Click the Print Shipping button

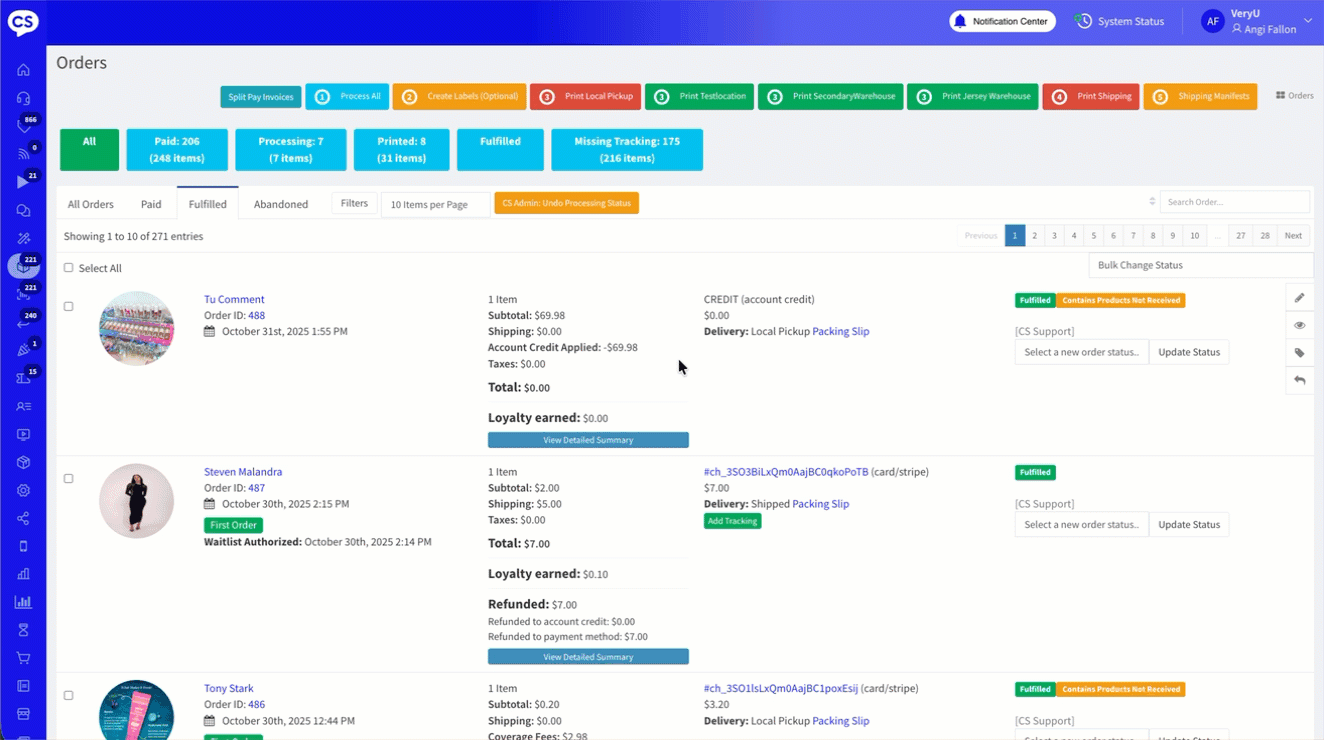coord(1090,97)
